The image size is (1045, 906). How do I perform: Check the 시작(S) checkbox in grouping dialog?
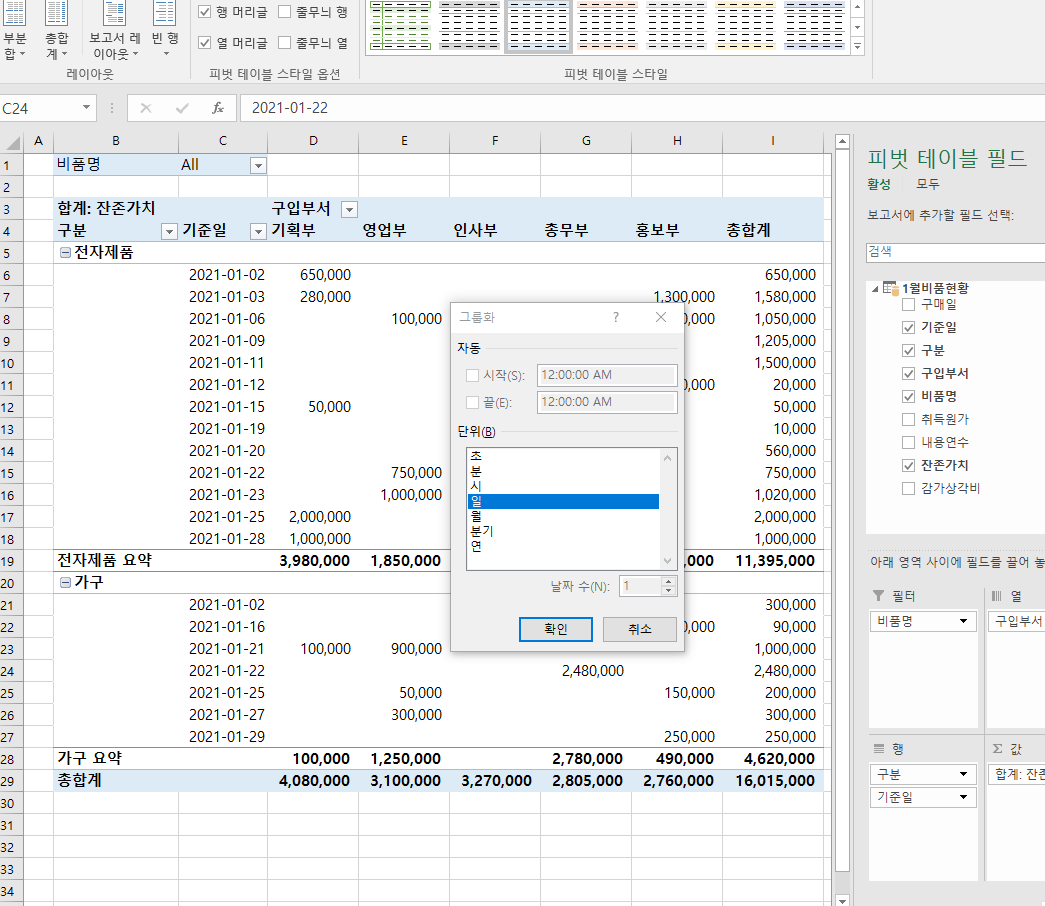point(473,375)
